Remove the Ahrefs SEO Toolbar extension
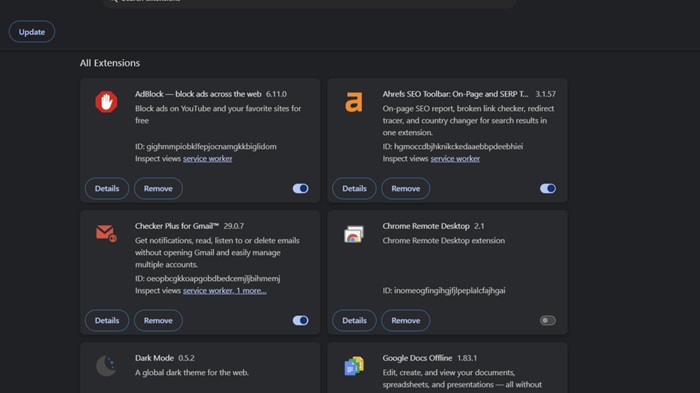This screenshot has height=393, width=700. (405, 188)
